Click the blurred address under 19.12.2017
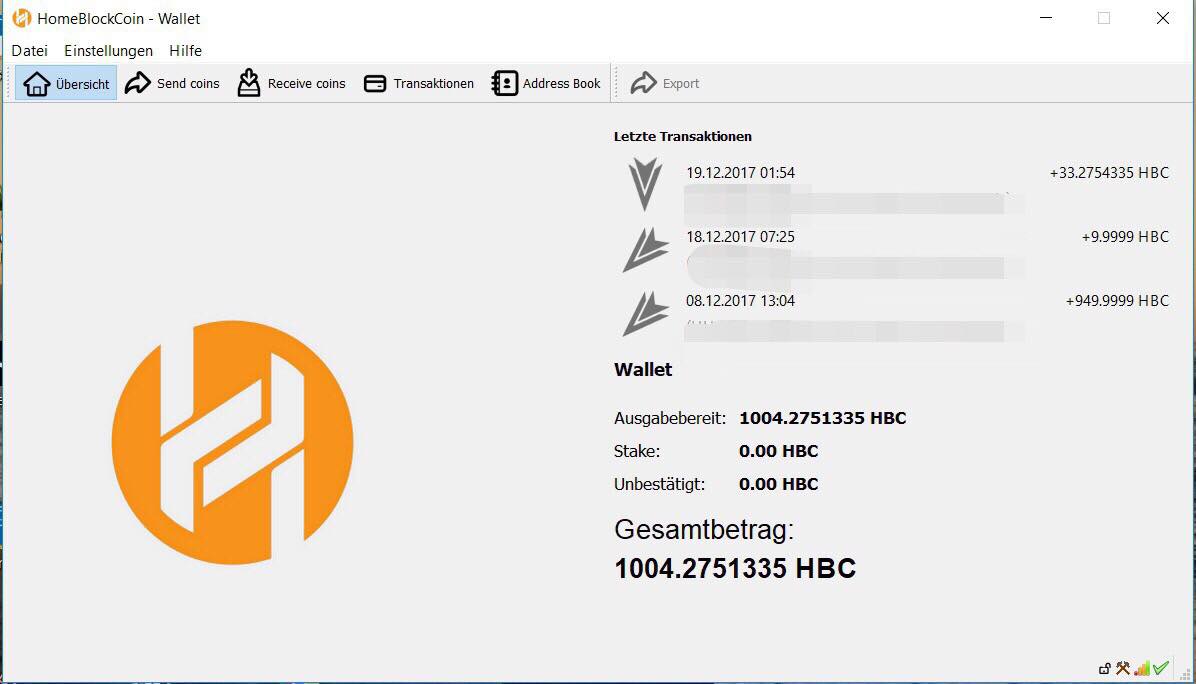This screenshot has width=1196, height=684. 844,203
